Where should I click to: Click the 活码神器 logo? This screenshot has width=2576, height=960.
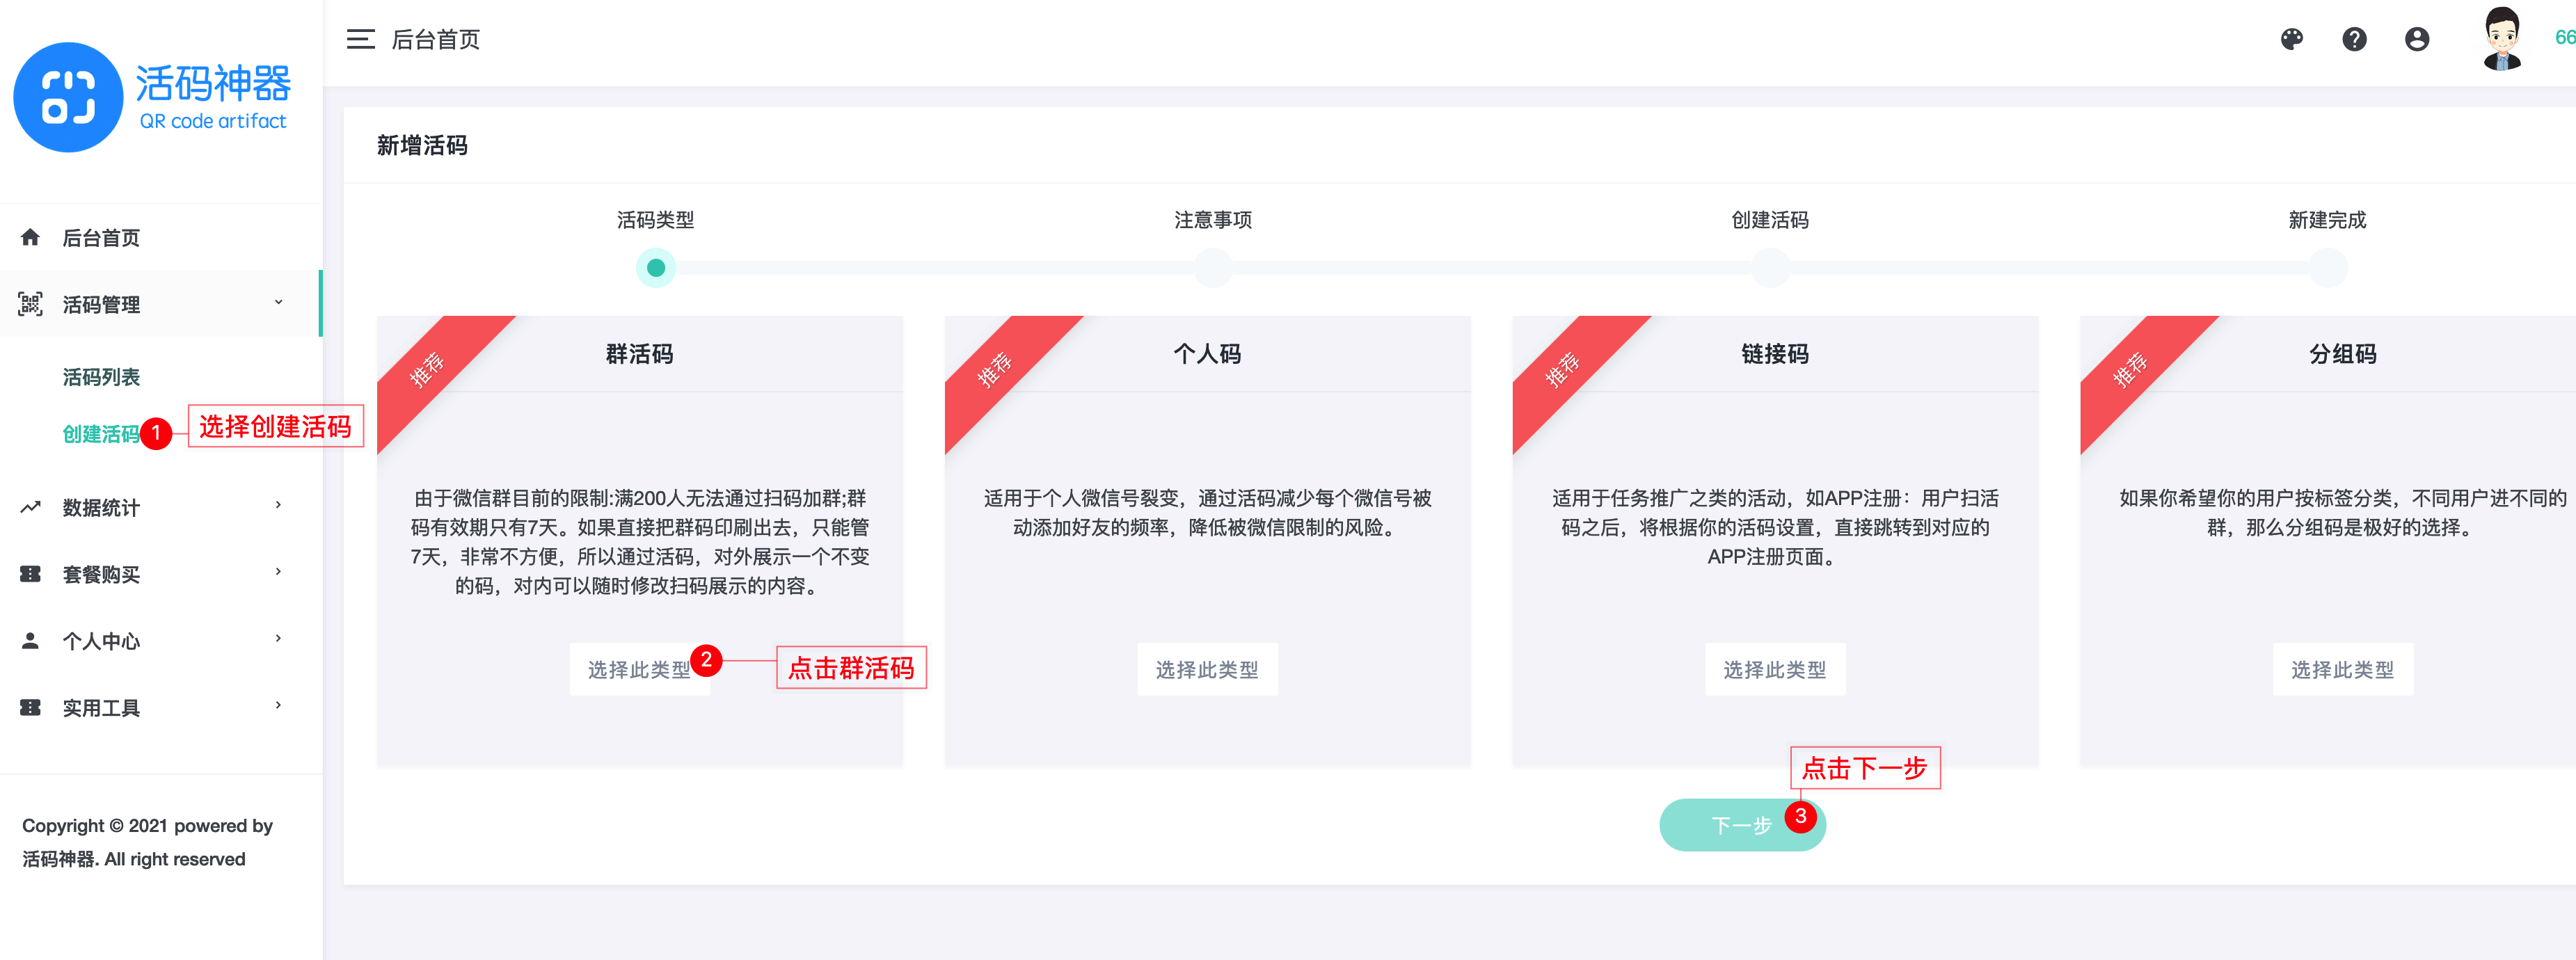pos(152,97)
